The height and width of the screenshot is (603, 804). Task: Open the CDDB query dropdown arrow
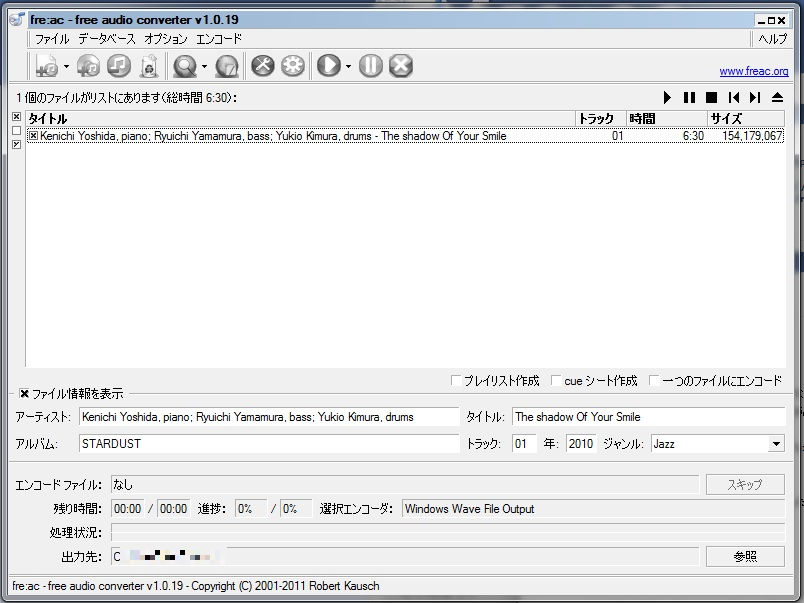coord(204,67)
